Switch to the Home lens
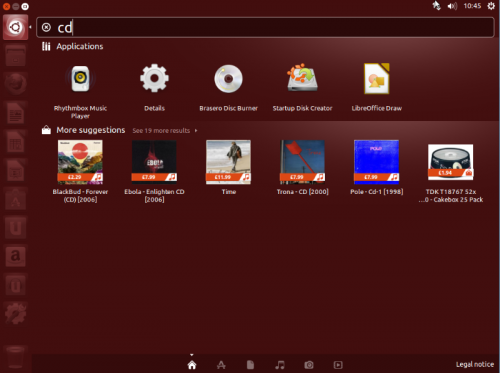Image resolution: width=500 pixels, height=373 pixels. [x=192, y=365]
